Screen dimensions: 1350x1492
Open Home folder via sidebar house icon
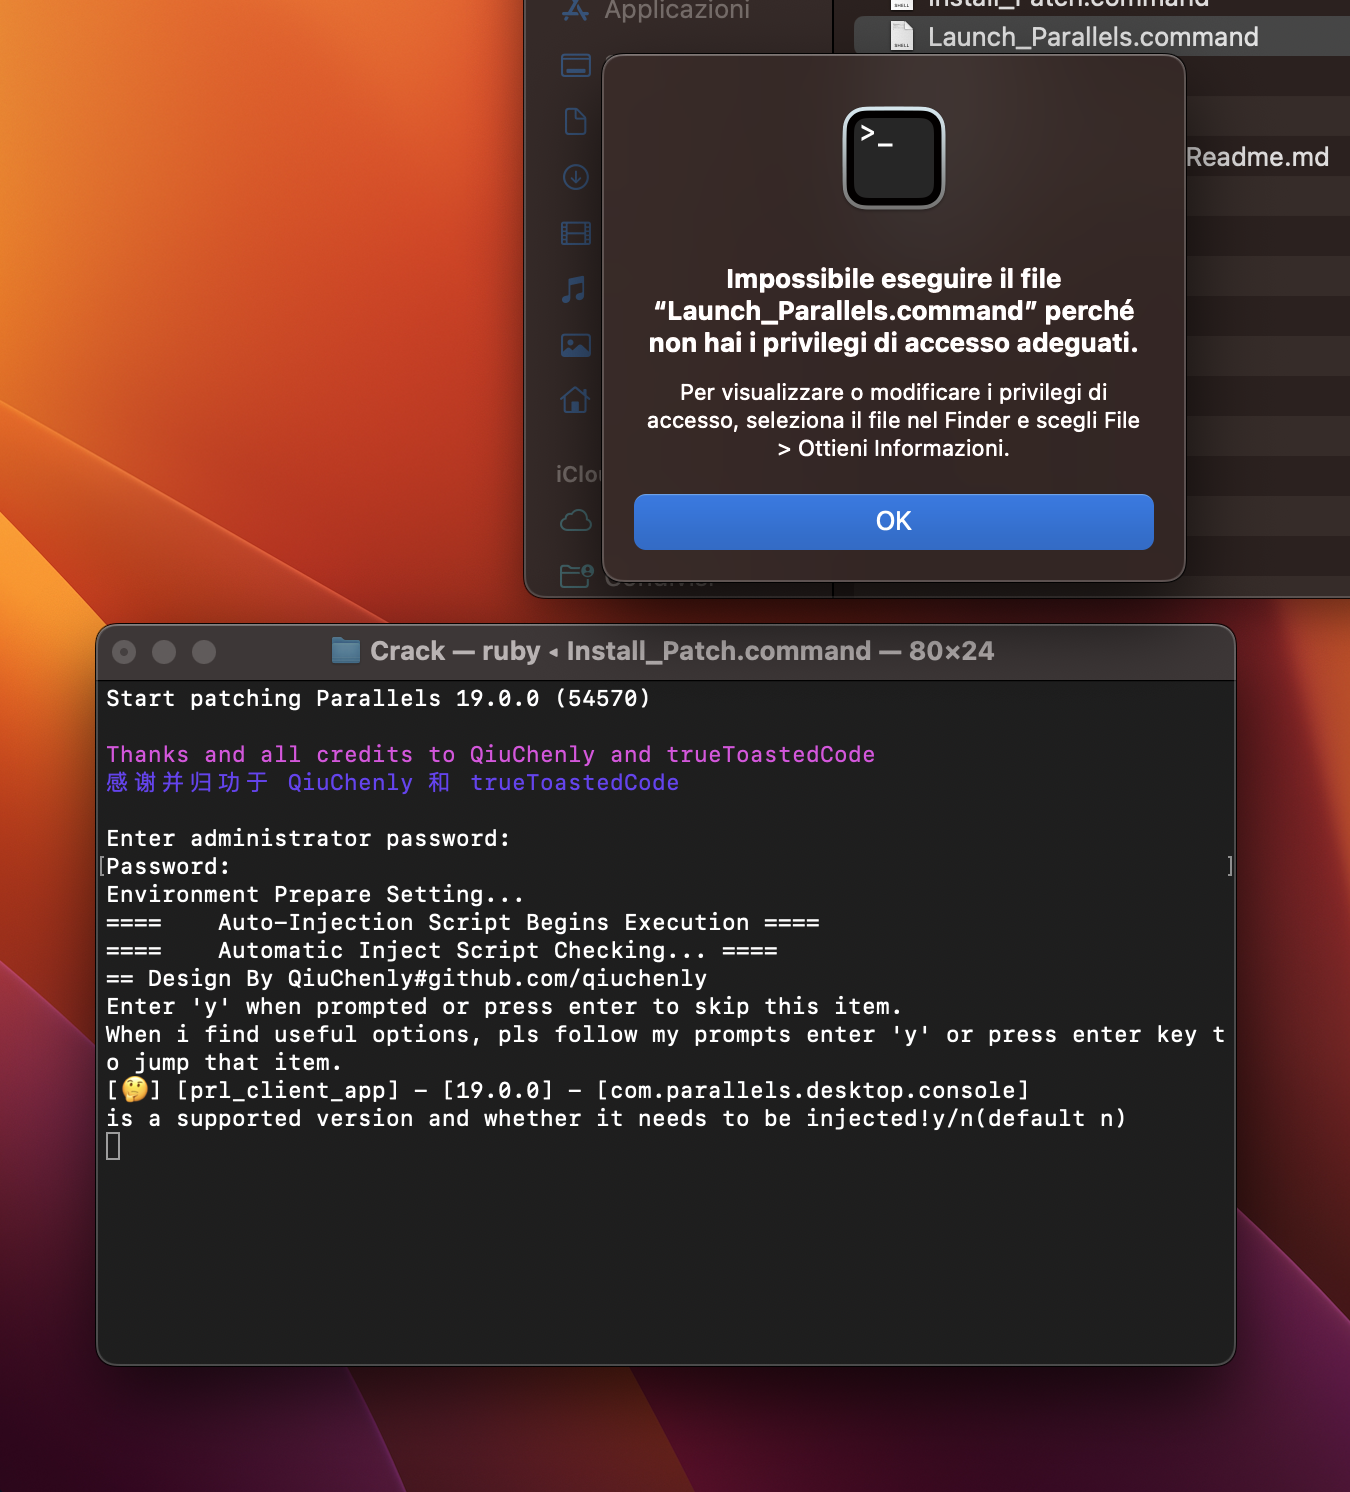point(575,401)
